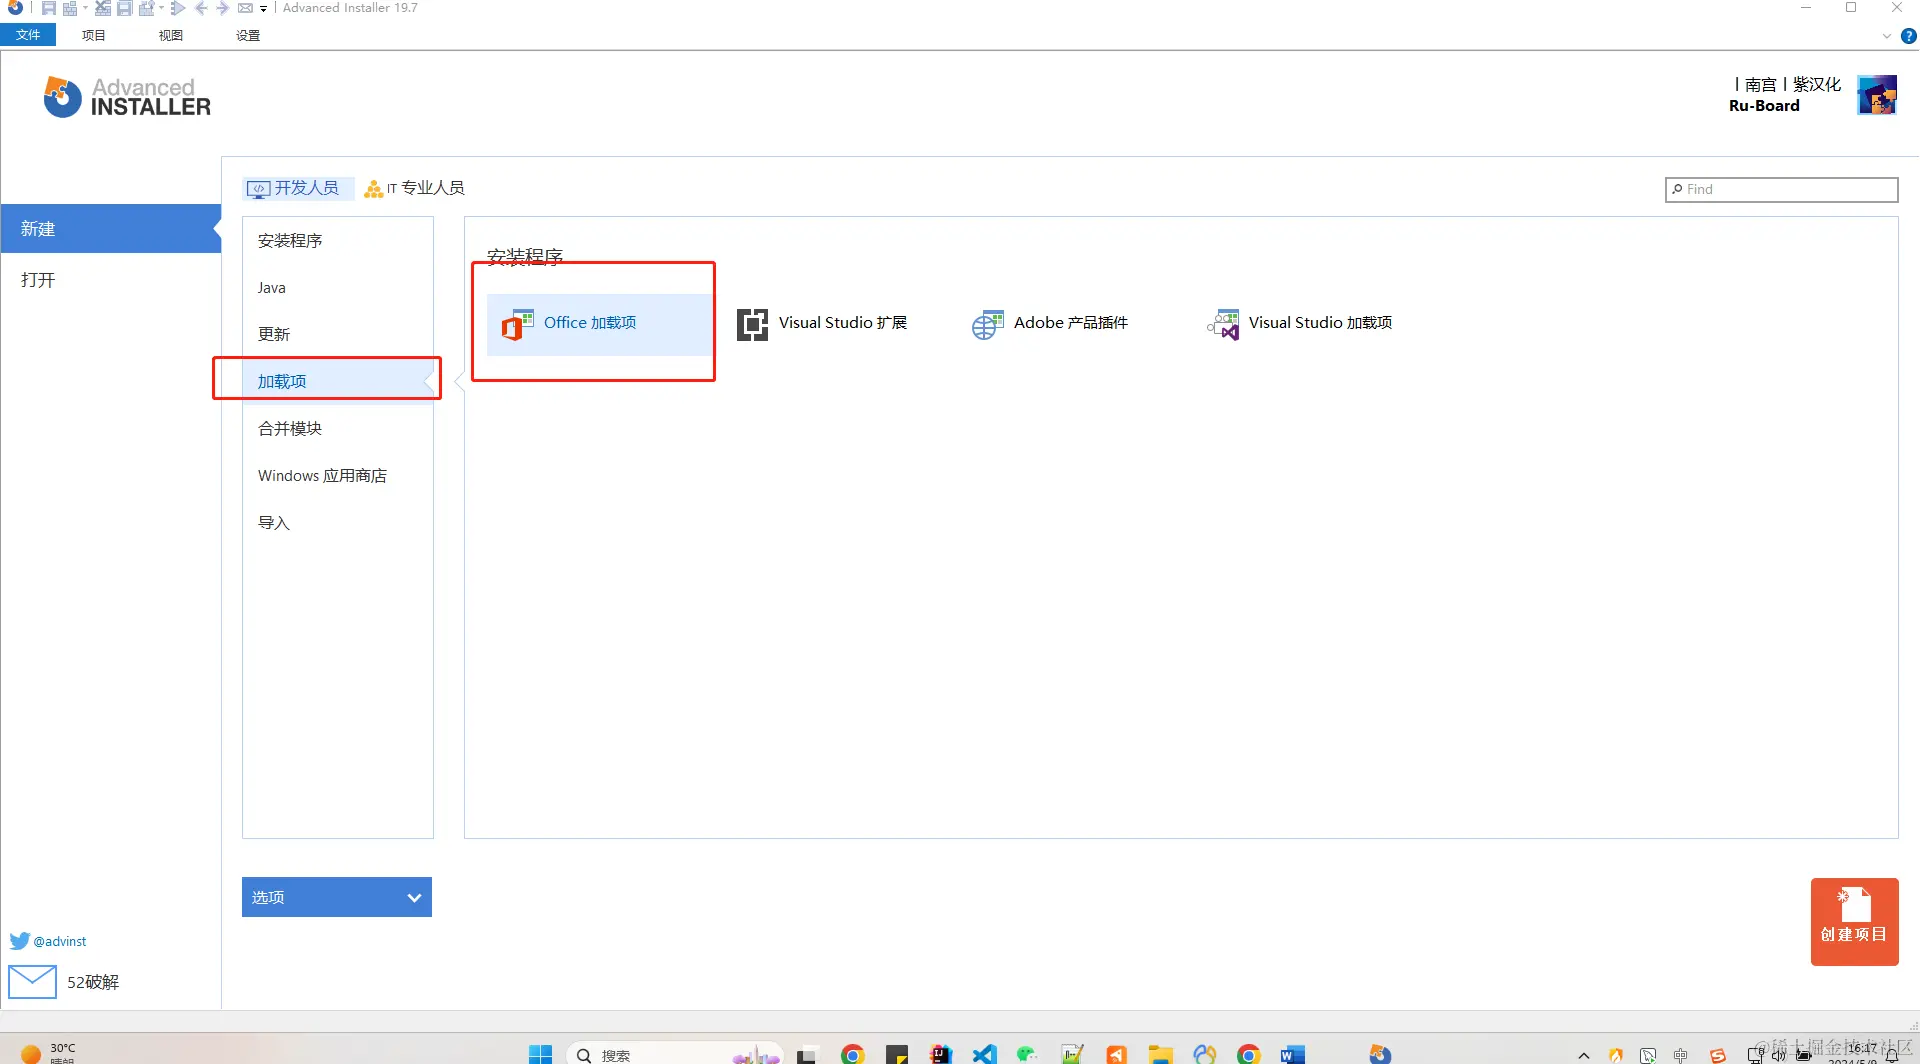Click the Forward arrow in the quick access toolbar
1920x1064 pixels.
click(x=222, y=8)
